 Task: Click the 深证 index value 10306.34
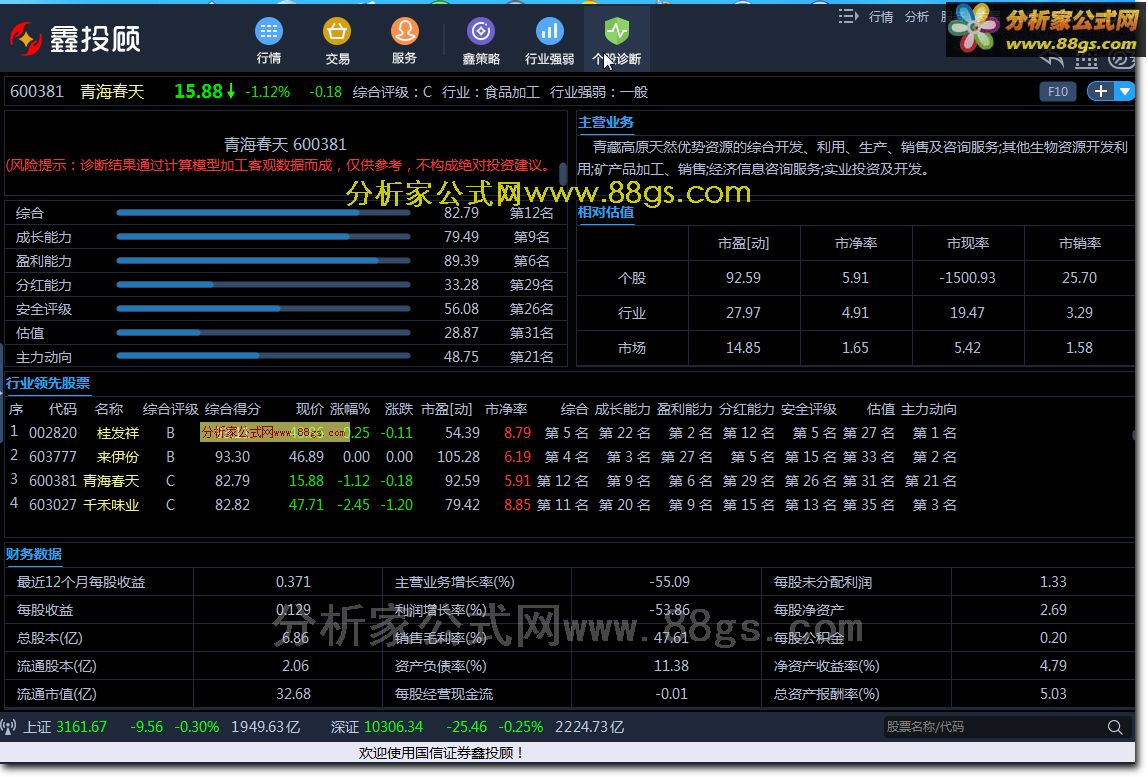tap(393, 727)
